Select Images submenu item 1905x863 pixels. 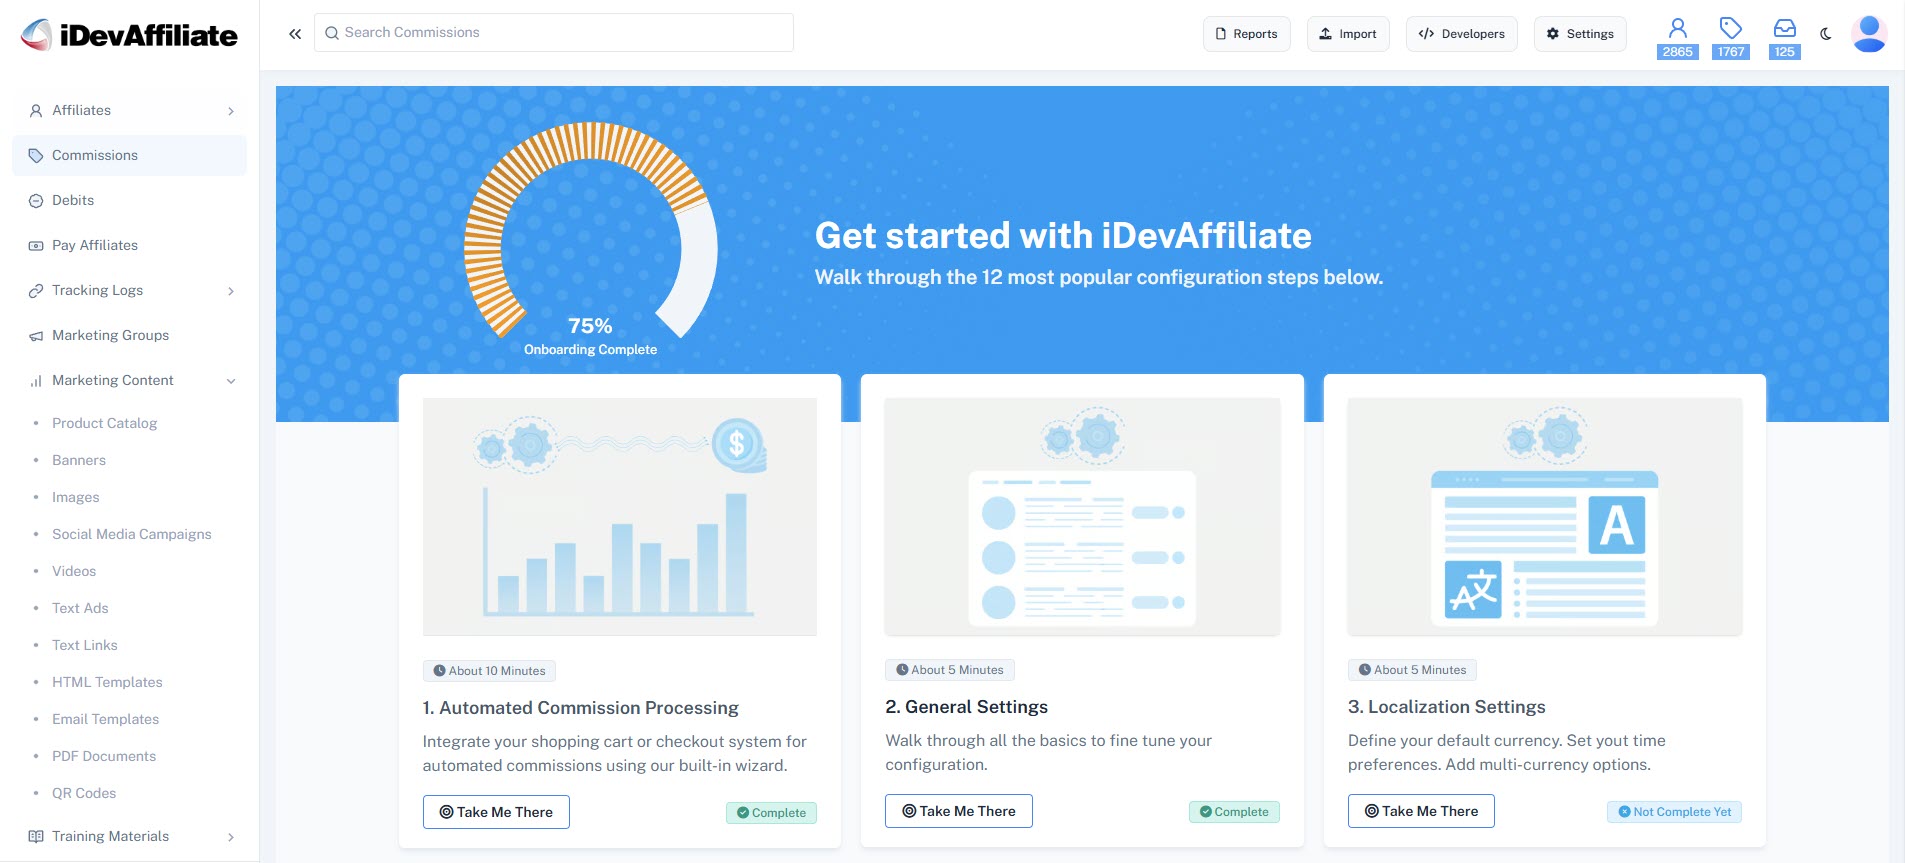coord(76,497)
